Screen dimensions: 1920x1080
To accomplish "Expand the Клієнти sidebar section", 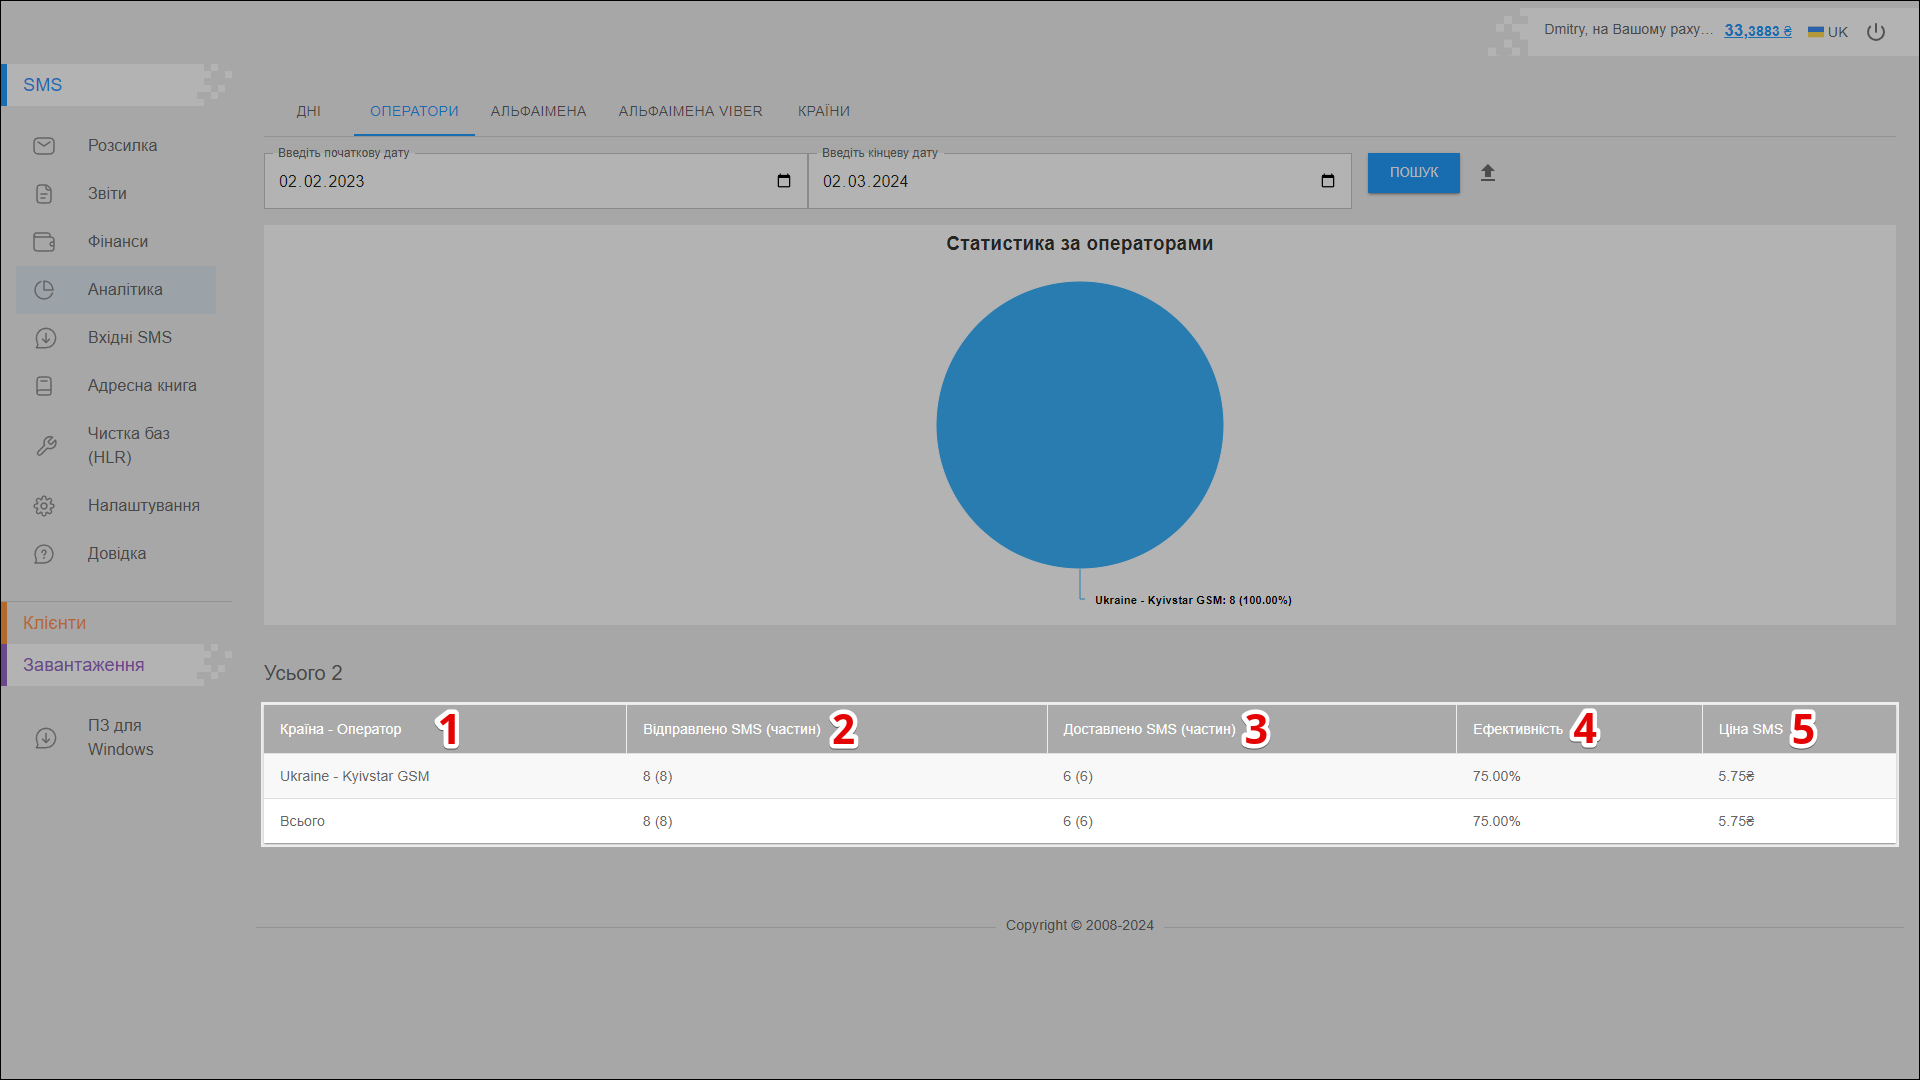I will [55, 623].
